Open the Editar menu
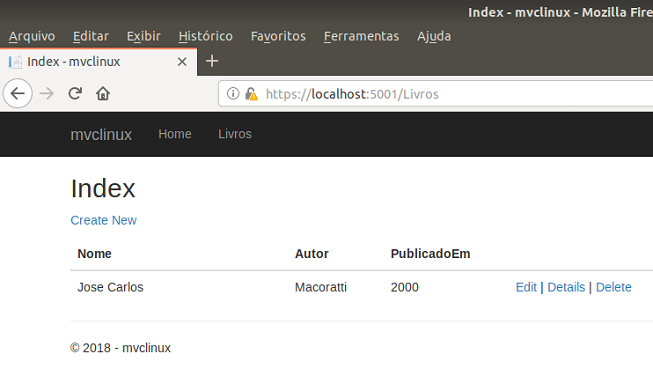This screenshot has width=653, height=391. pyautogui.click(x=90, y=36)
